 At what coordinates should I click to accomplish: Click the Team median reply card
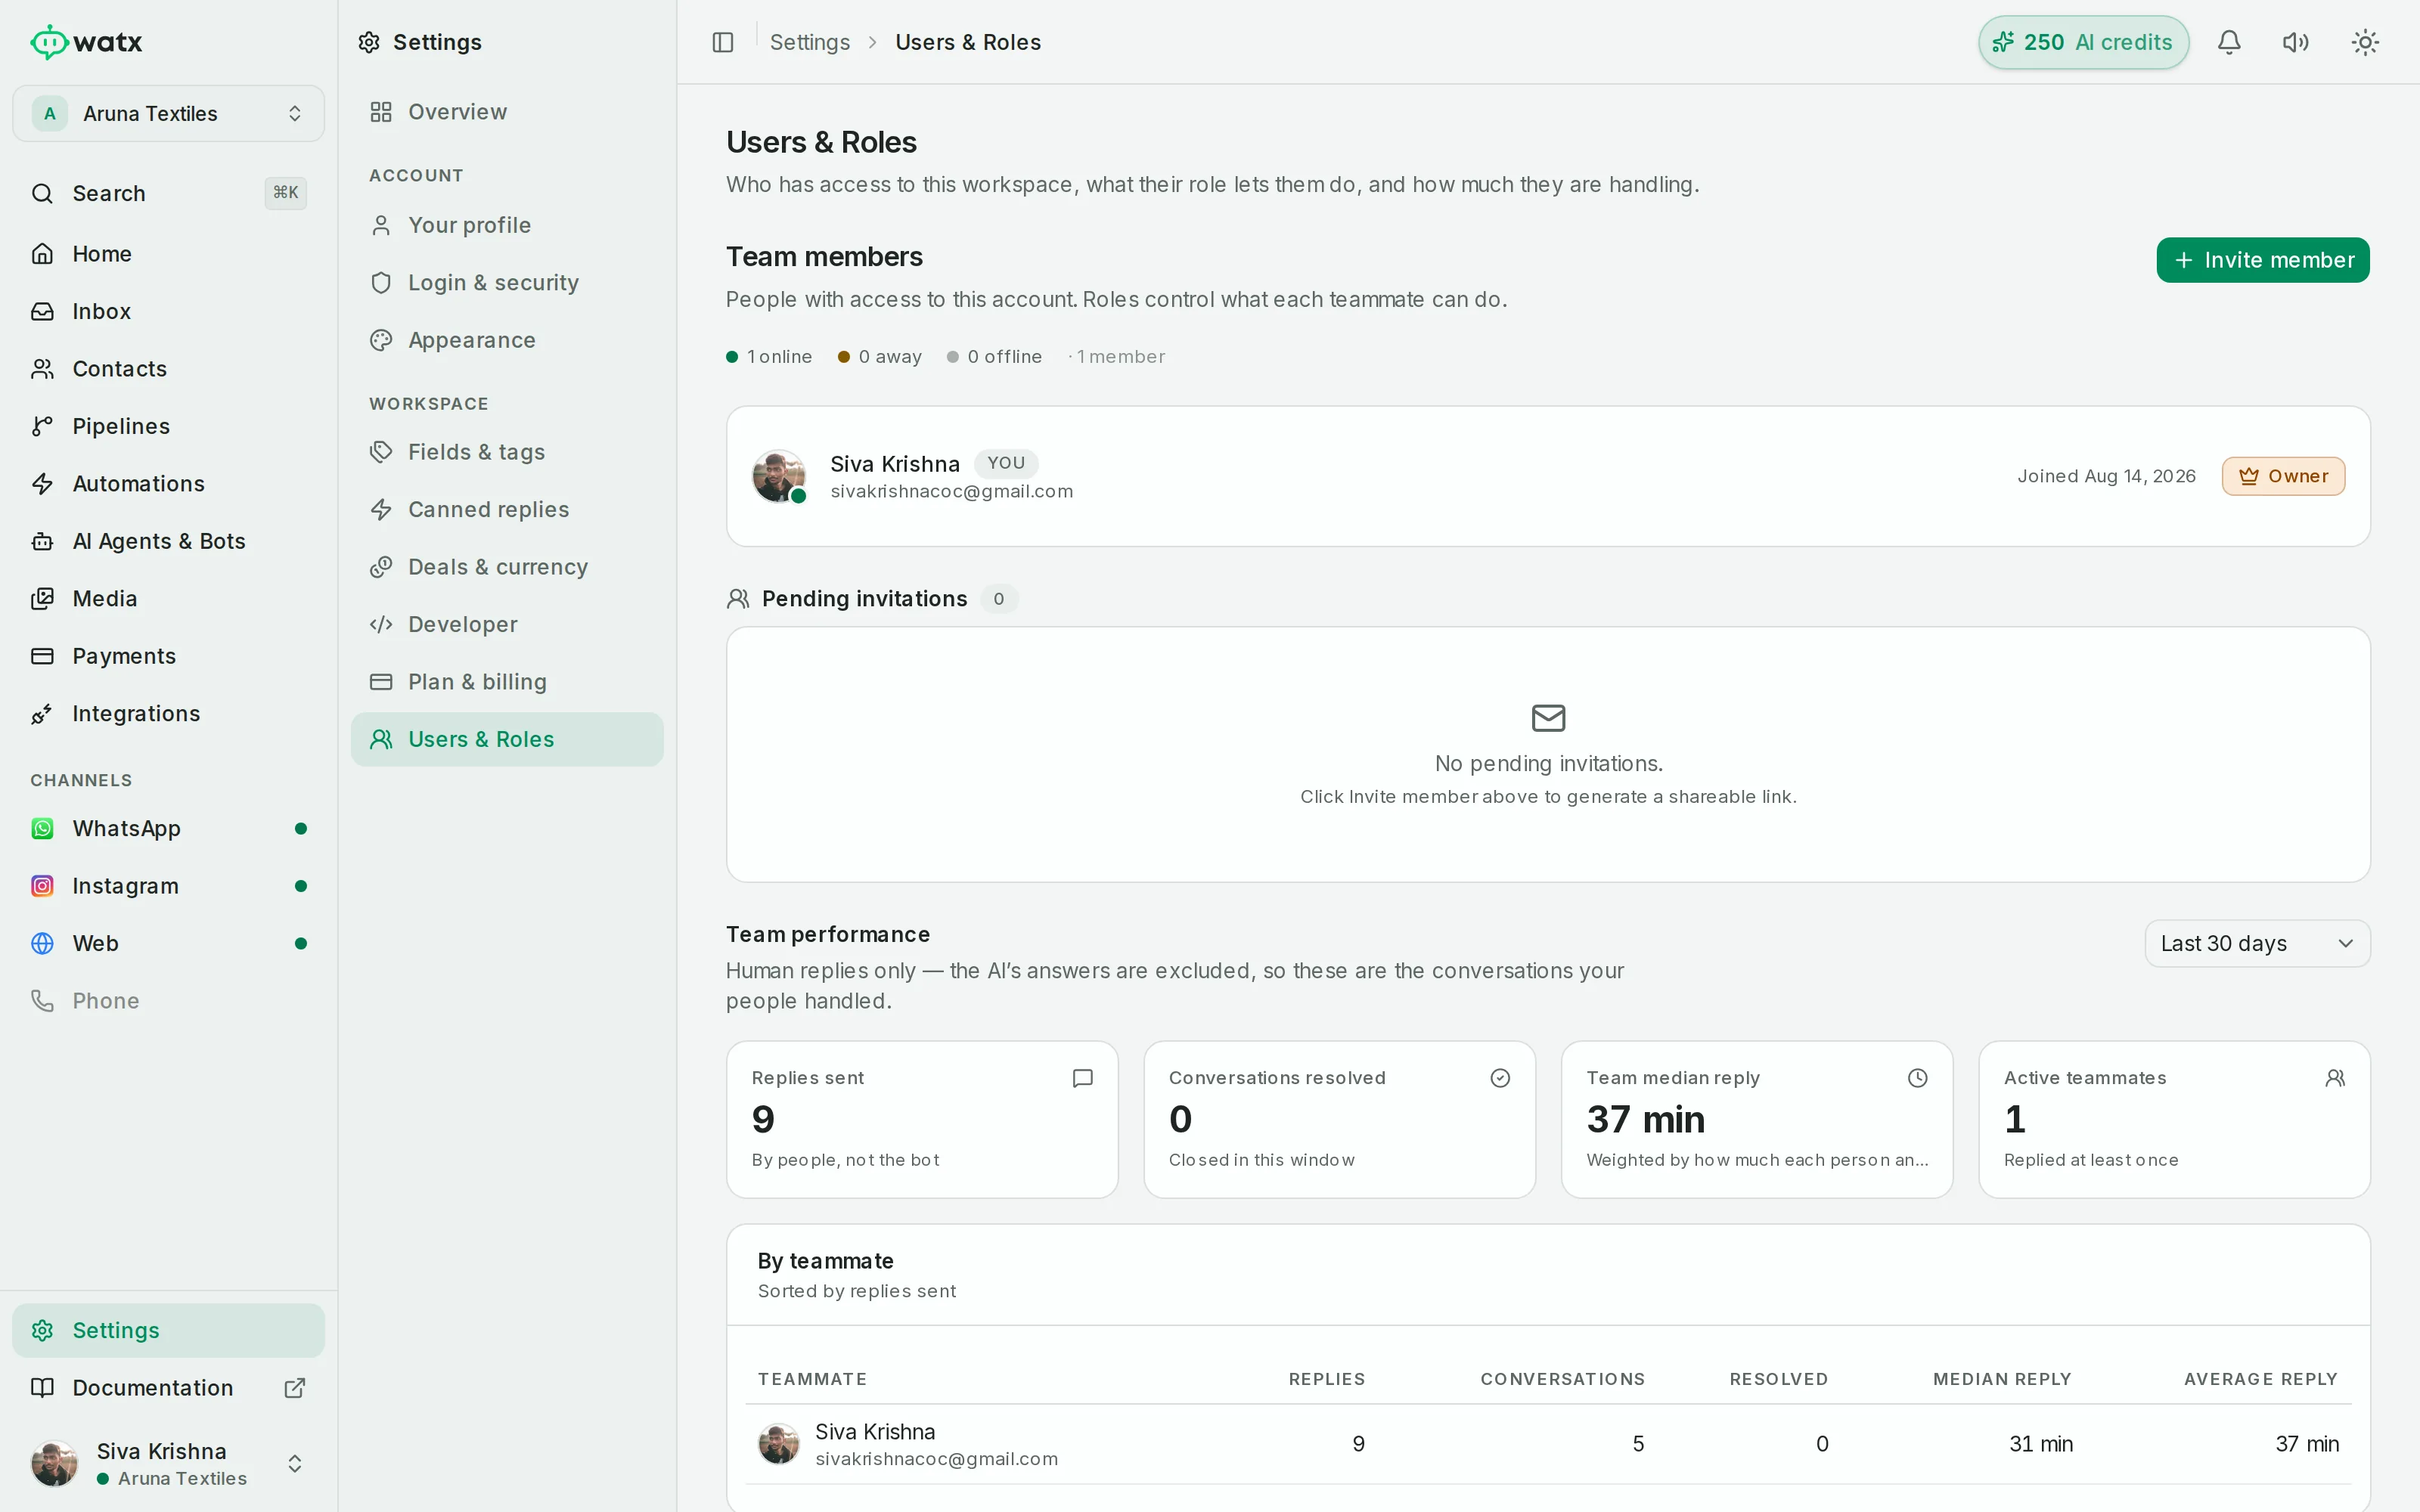(1757, 1120)
